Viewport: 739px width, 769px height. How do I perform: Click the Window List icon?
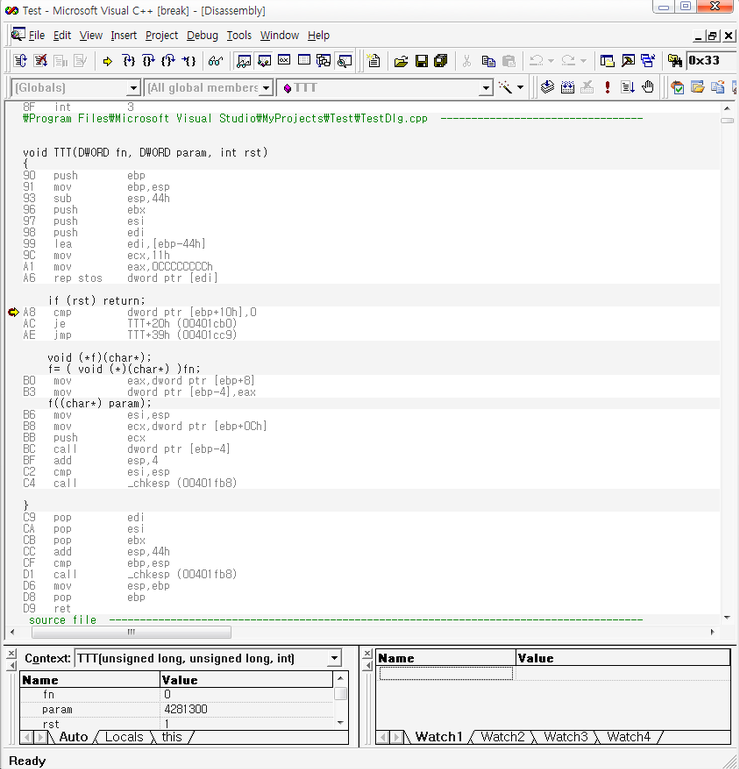(648, 61)
